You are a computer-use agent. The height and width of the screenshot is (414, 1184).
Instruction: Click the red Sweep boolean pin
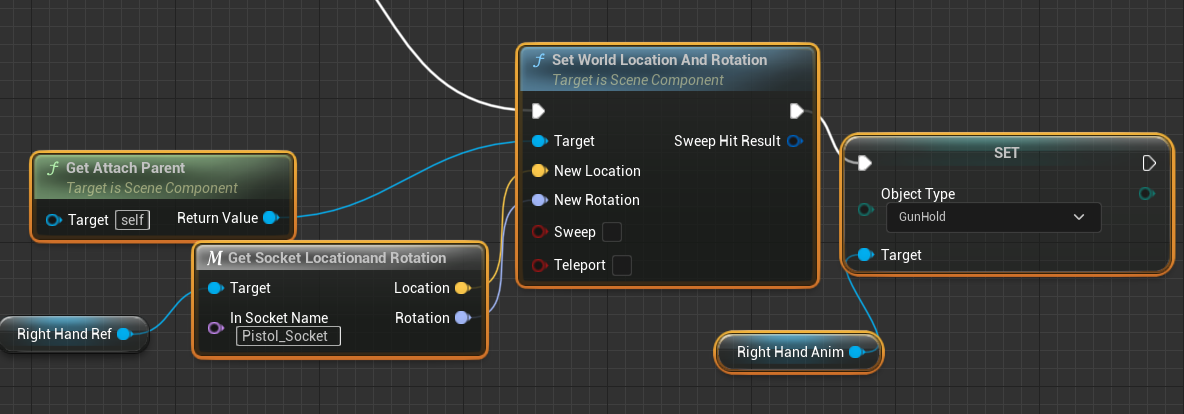tap(538, 232)
